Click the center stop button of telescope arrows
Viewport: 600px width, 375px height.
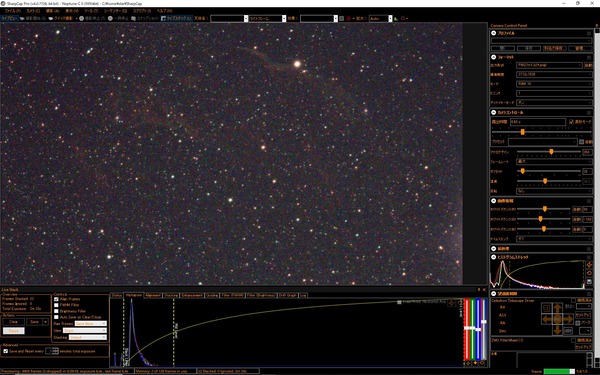pos(558,319)
